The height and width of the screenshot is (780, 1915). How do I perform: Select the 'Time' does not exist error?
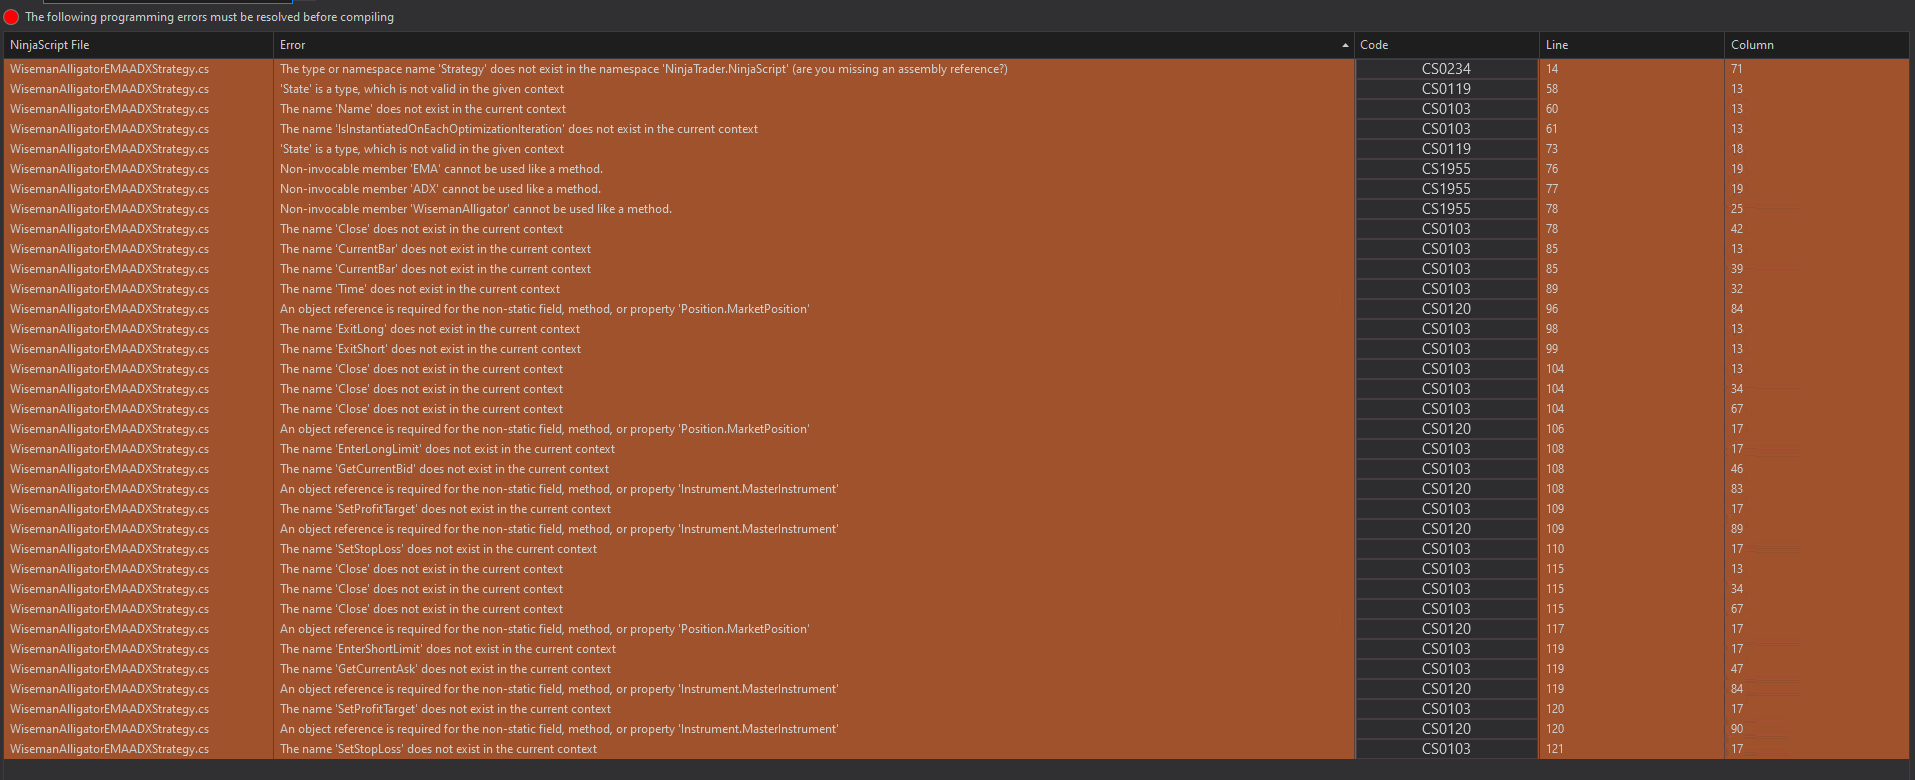tap(420, 289)
